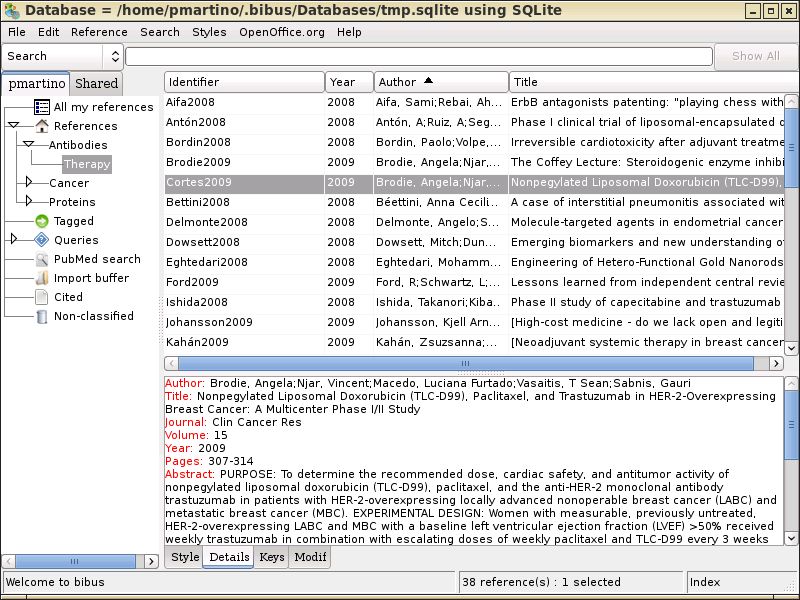Click the Import buffer icon
The width and height of the screenshot is (800, 600).
tap(42, 278)
